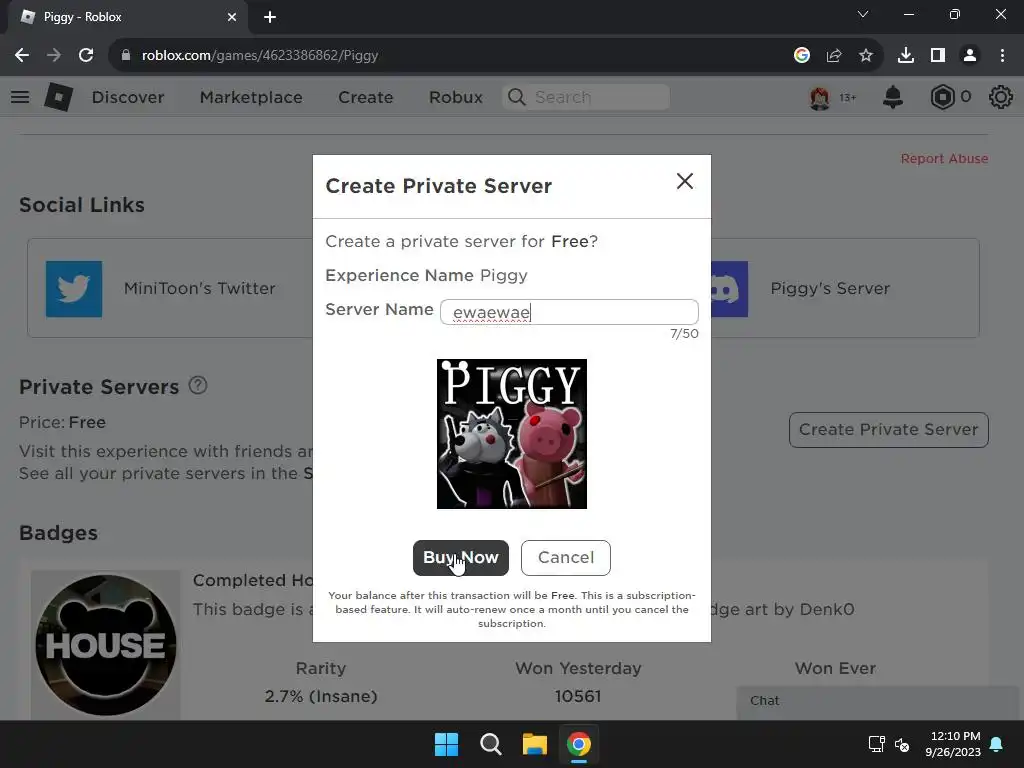Go to Roblox home via logo

(x=58, y=97)
